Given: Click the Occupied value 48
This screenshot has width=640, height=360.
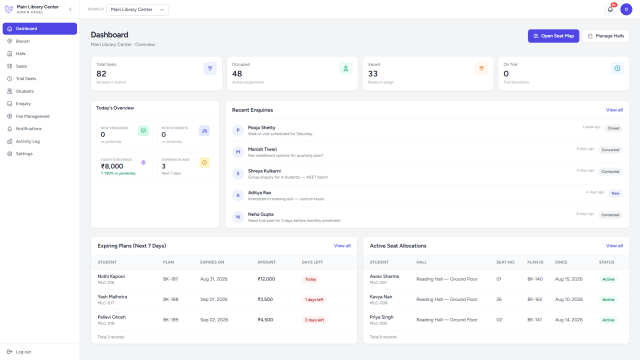Looking at the screenshot, I should click(x=237, y=74).
